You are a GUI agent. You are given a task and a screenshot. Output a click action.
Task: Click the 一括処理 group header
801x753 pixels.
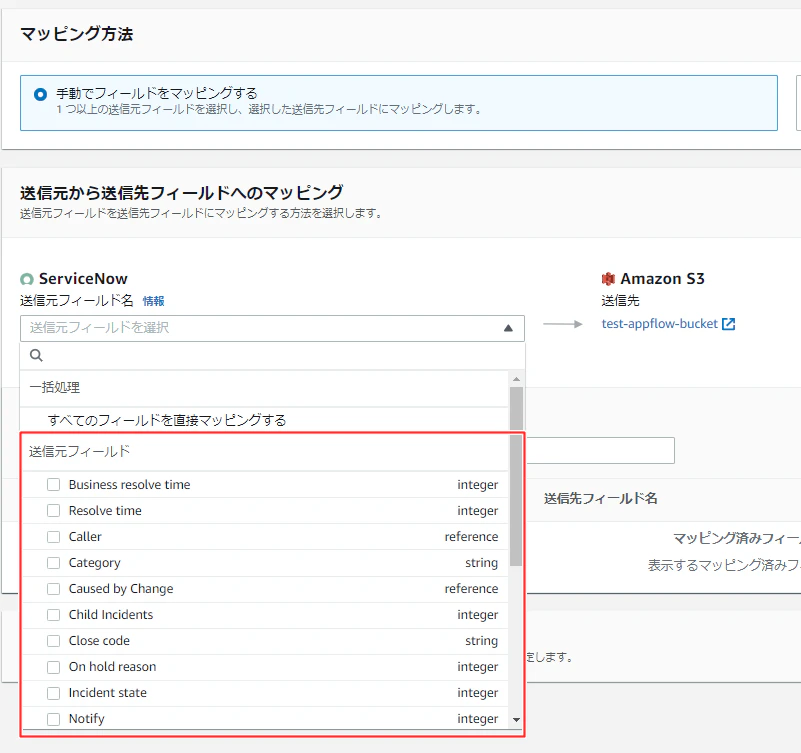(x=55, y=387)
